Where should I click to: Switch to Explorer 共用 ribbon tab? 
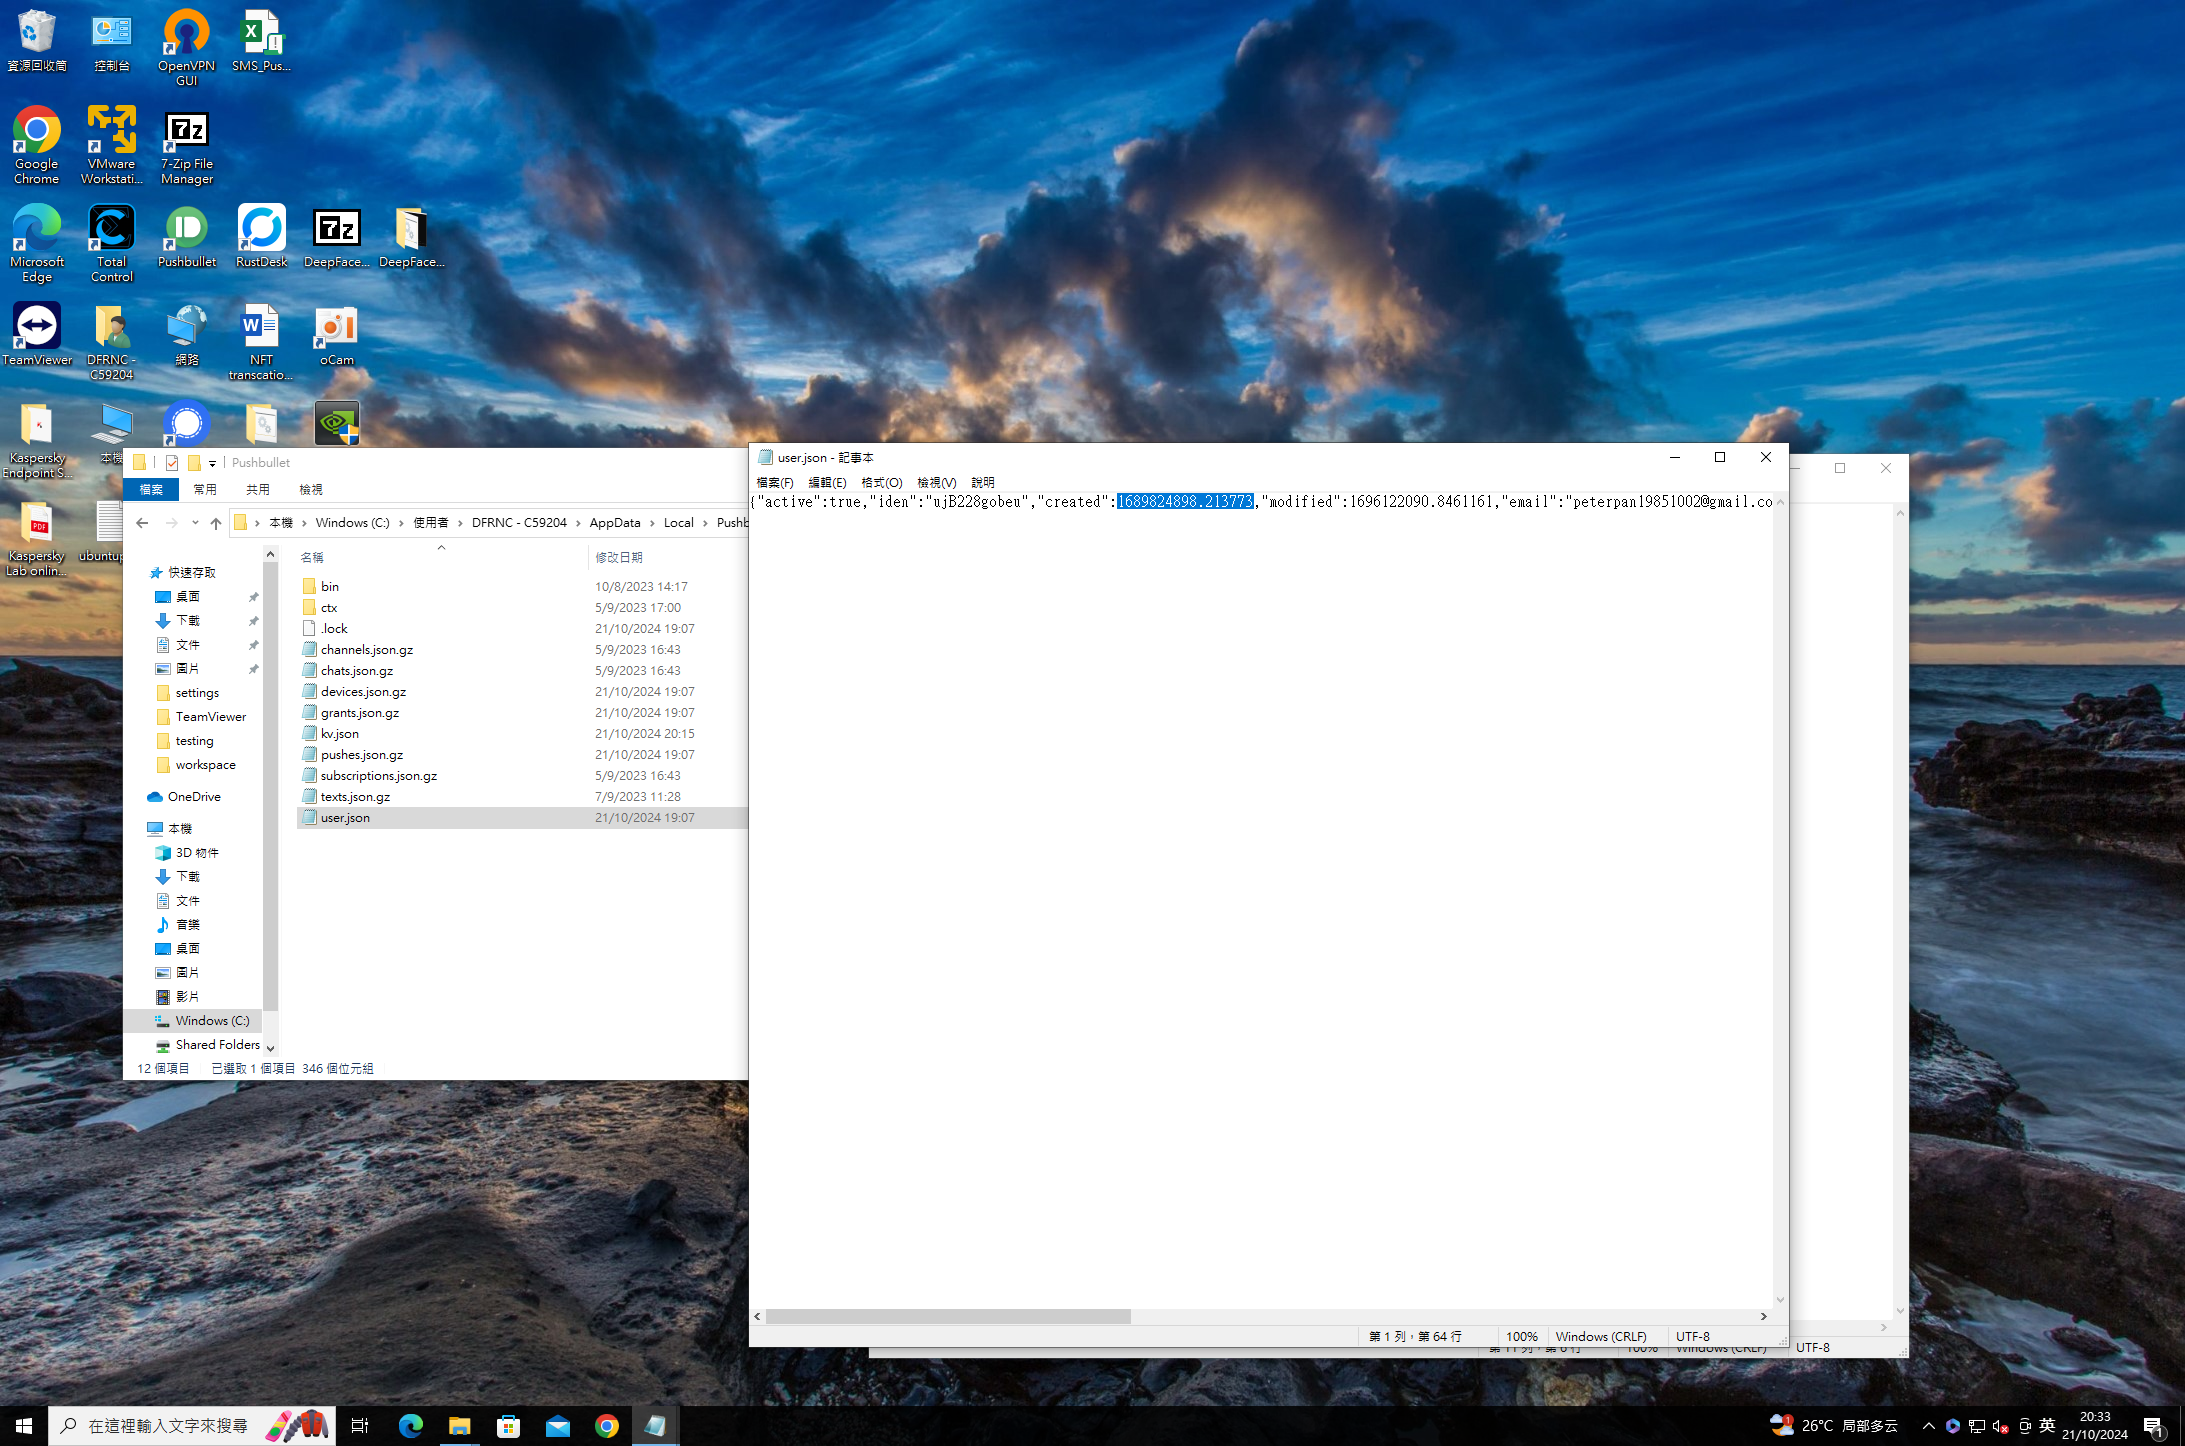[258, 489]
